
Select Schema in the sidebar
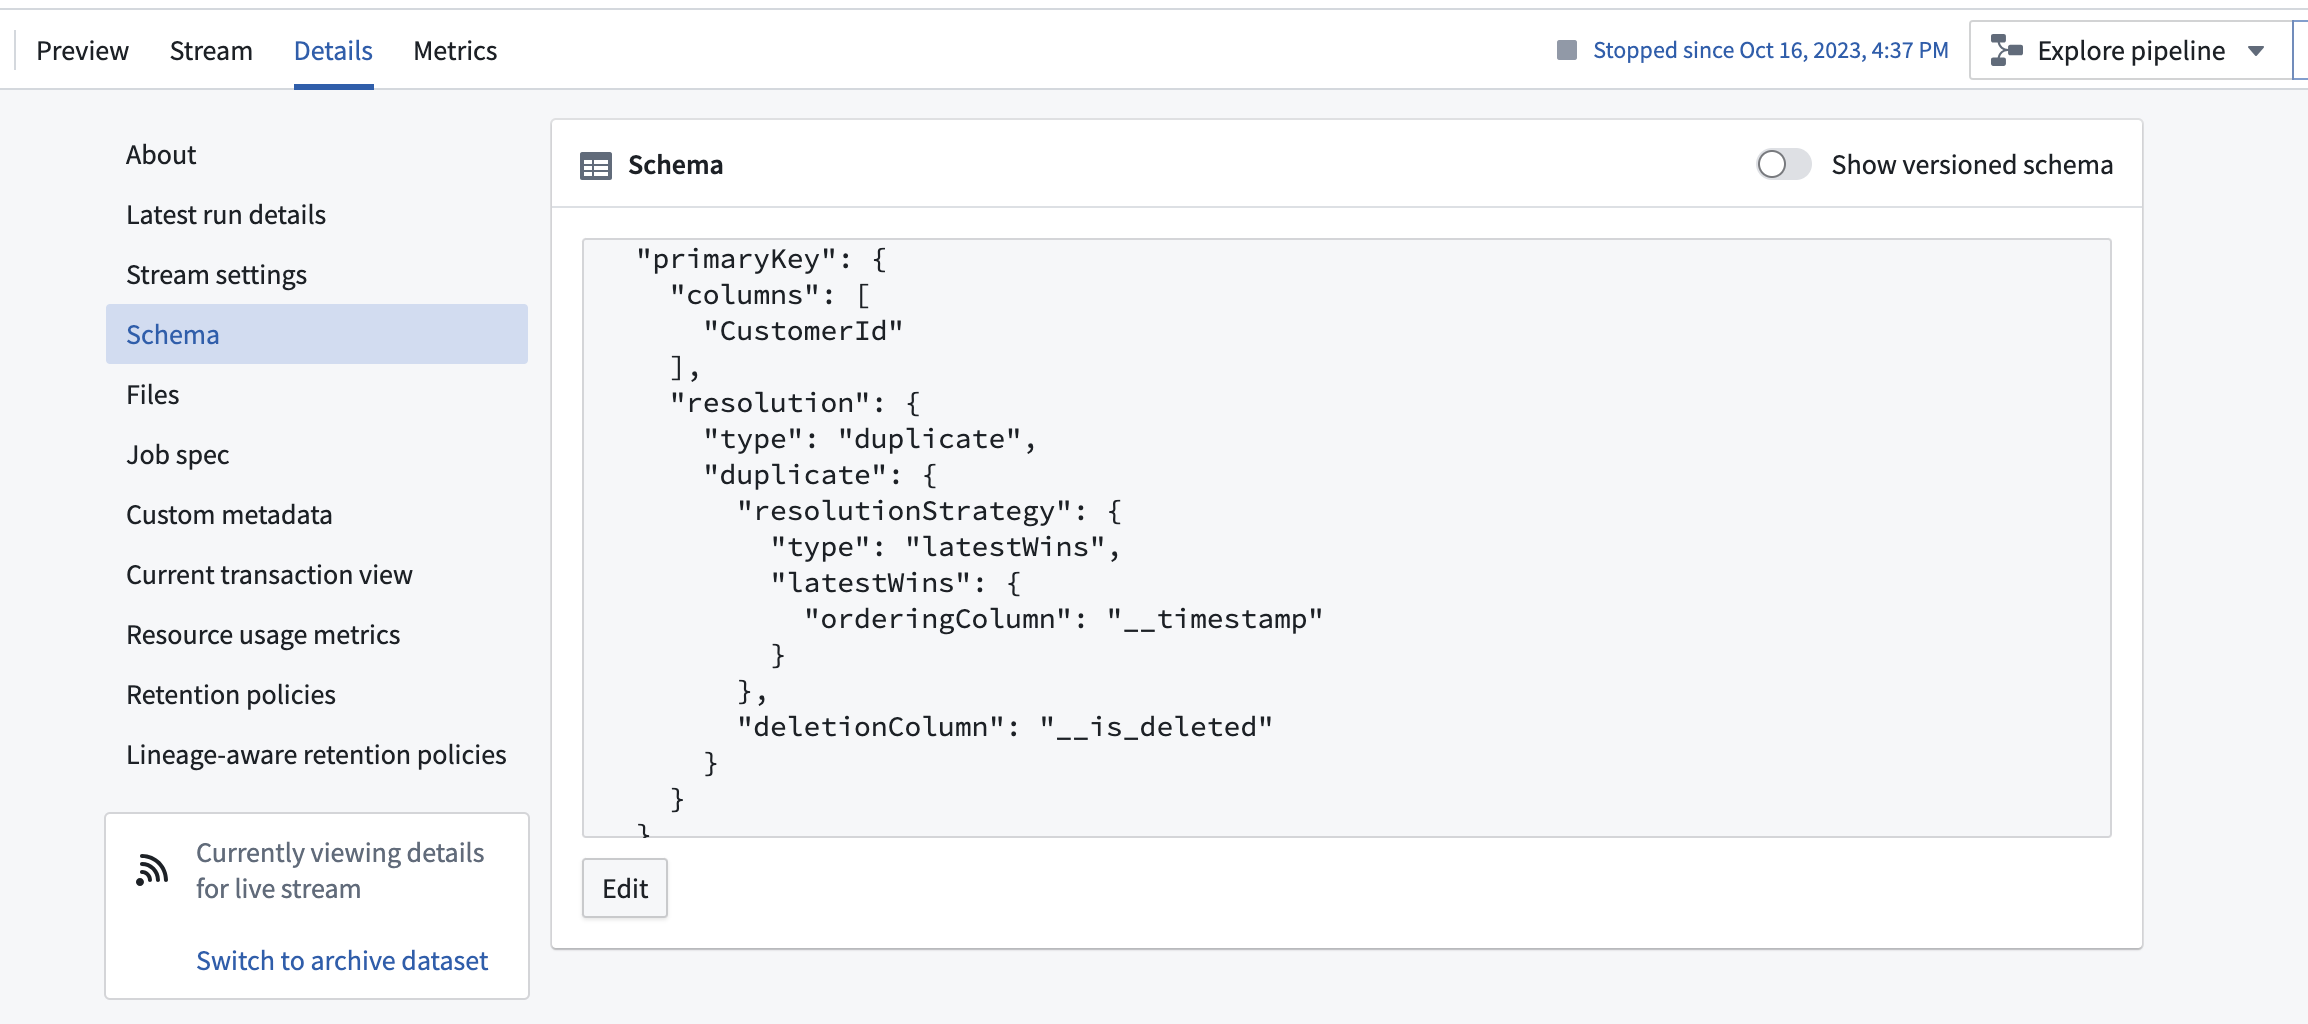[317, 334]
